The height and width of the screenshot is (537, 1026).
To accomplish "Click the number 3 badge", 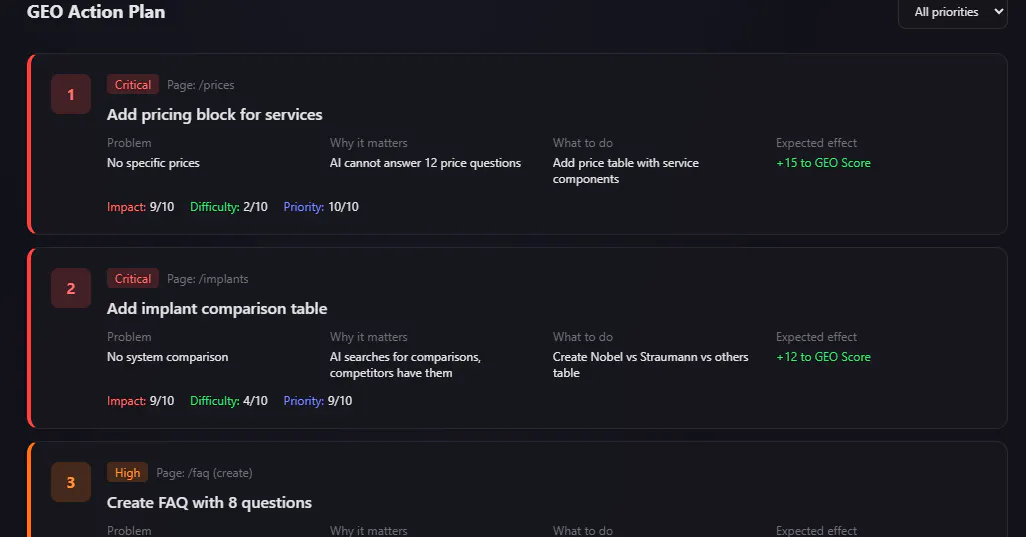I will click(71, 483).
